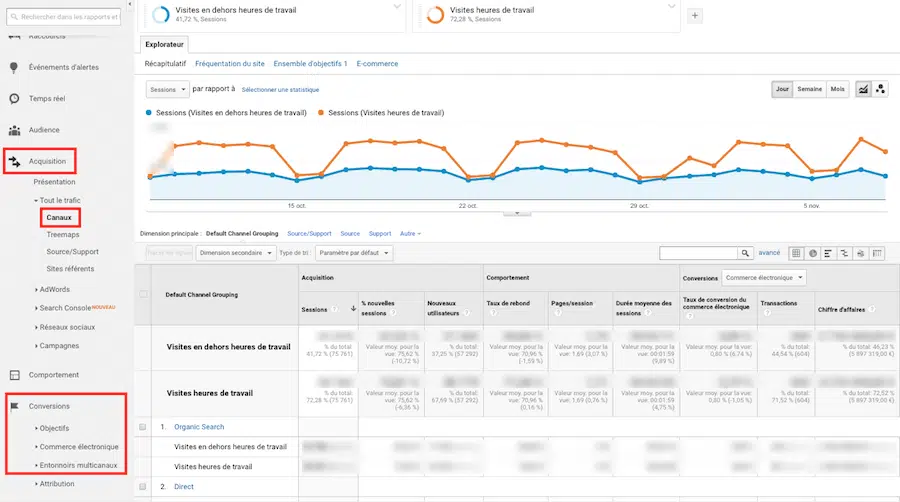Click the table search input field
900x502 pixels.
click(x=698, y=254)
